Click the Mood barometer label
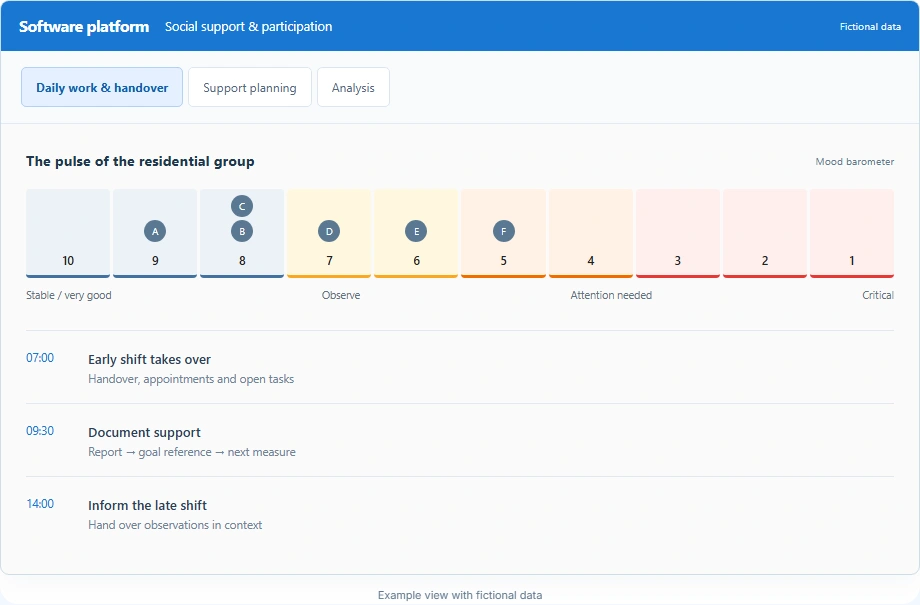Screen dimensions: 920x605 click(854, 161)
